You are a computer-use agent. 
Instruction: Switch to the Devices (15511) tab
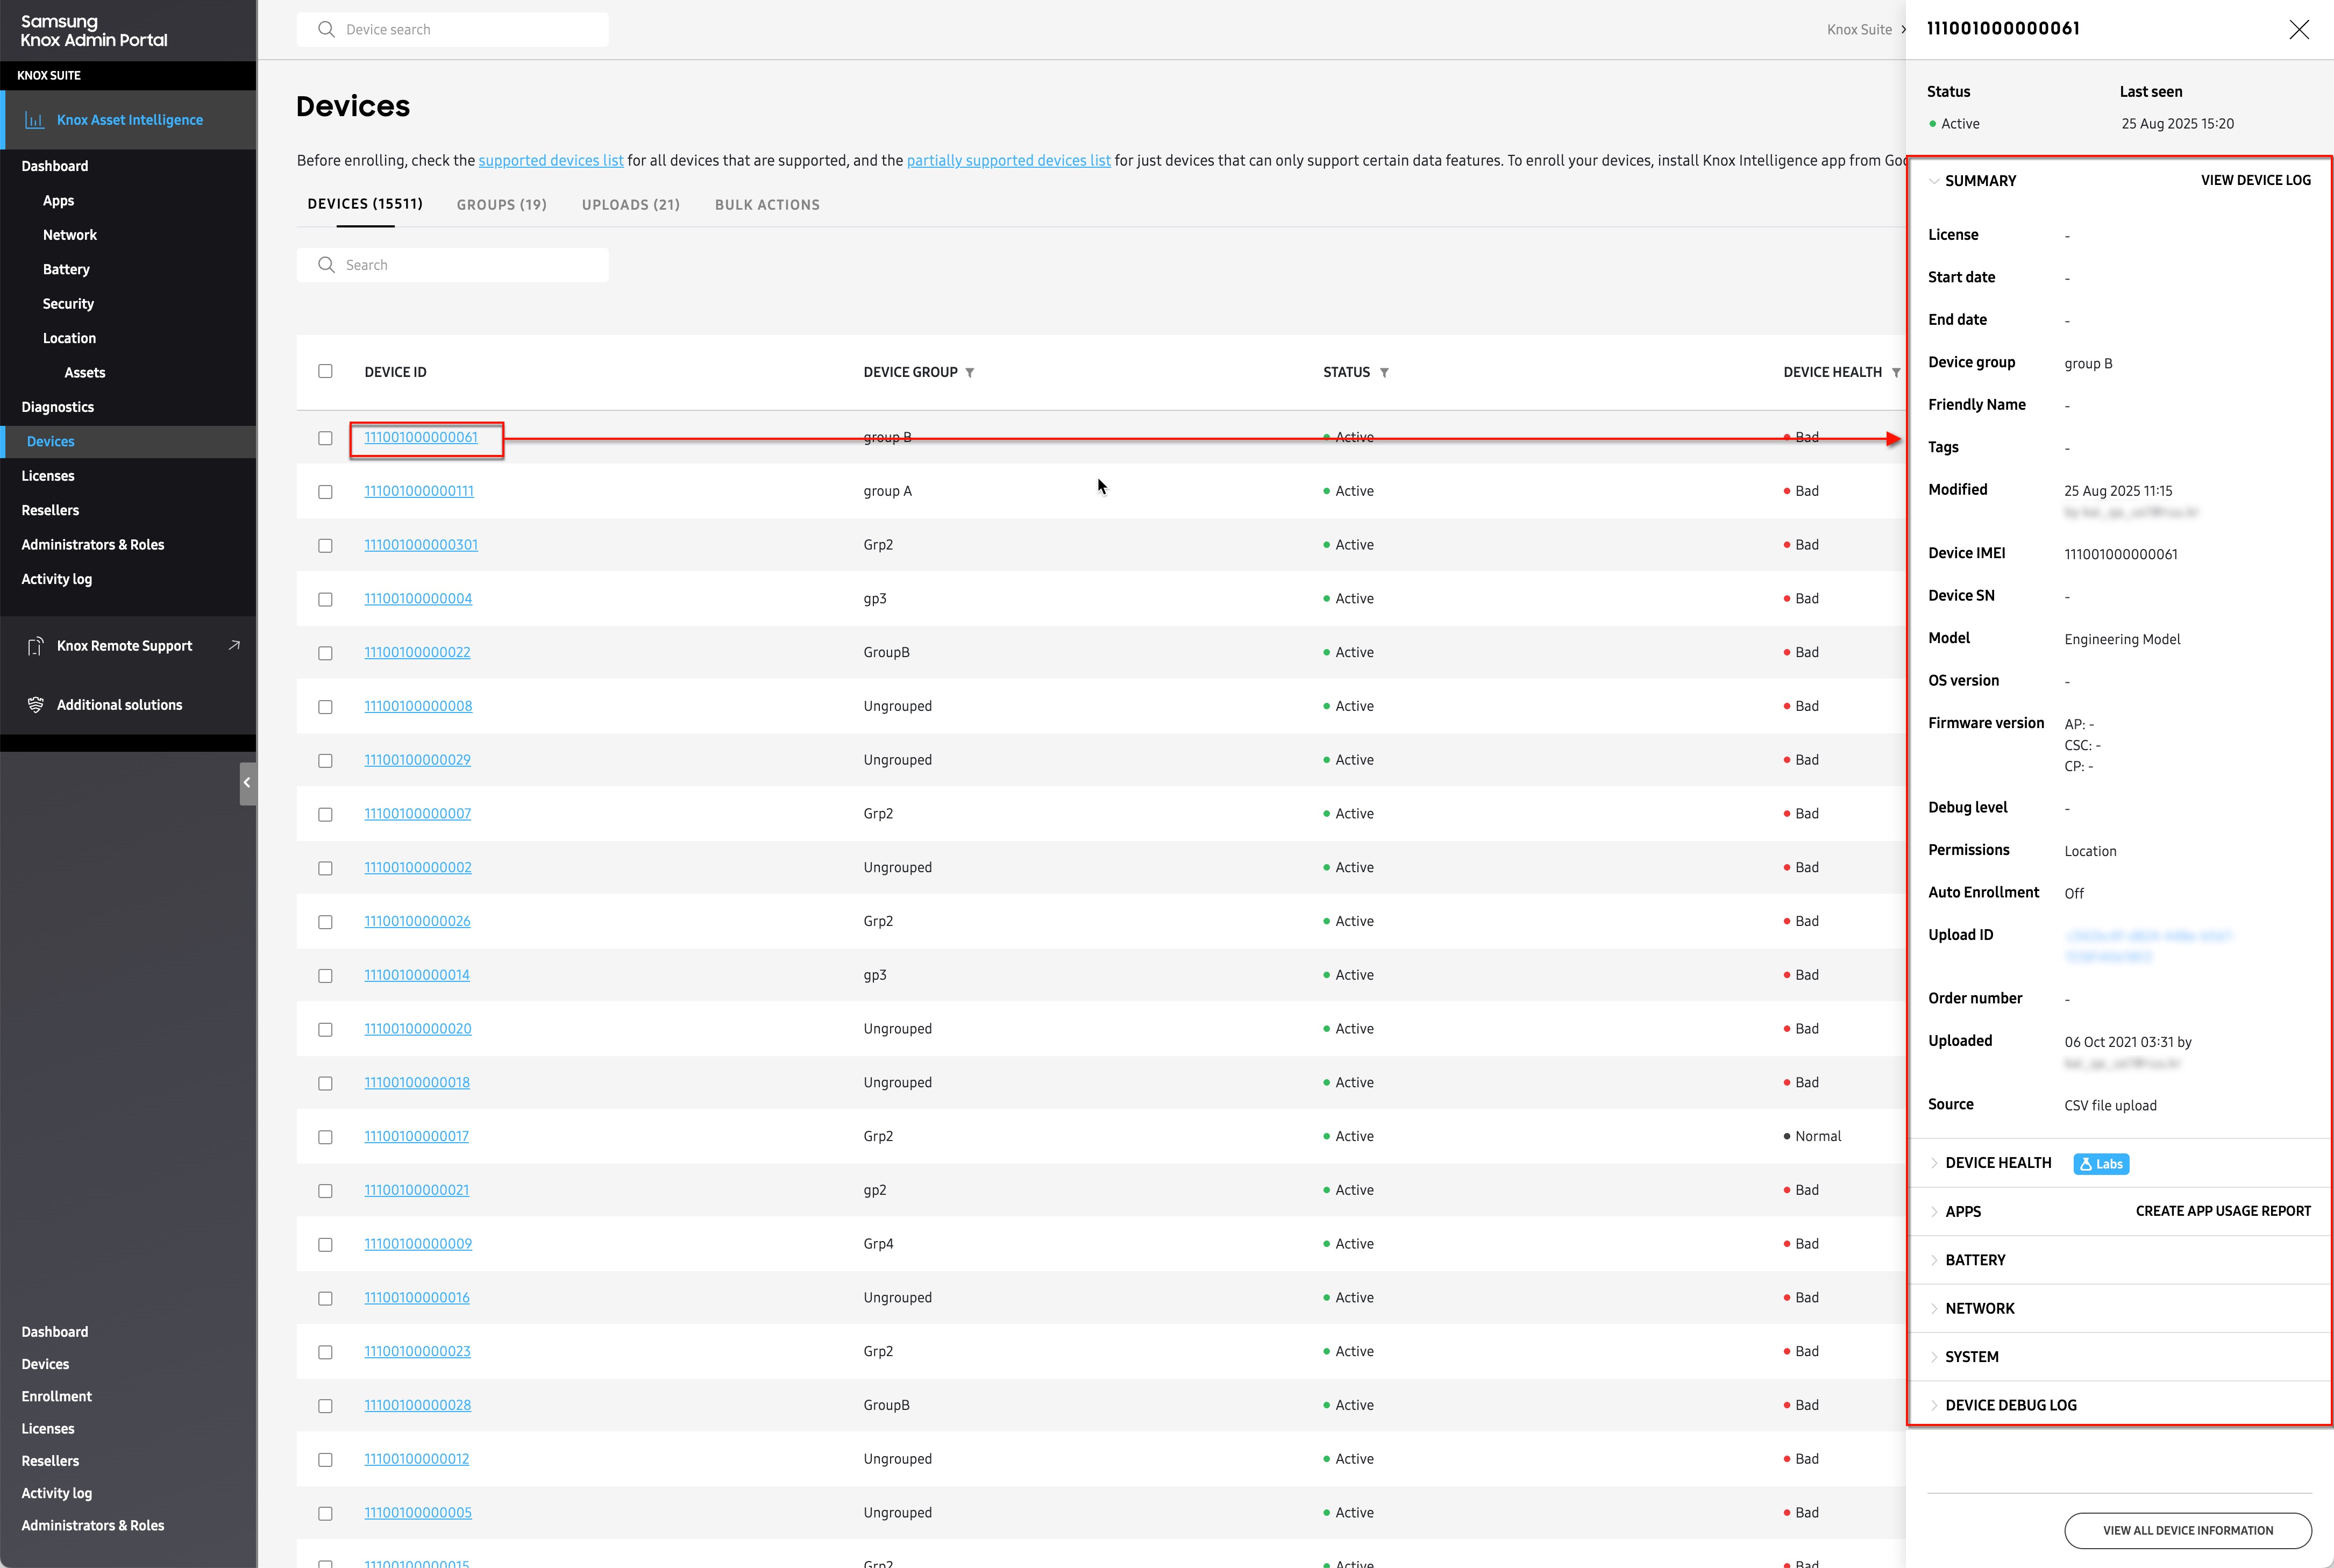pos(365,204)
